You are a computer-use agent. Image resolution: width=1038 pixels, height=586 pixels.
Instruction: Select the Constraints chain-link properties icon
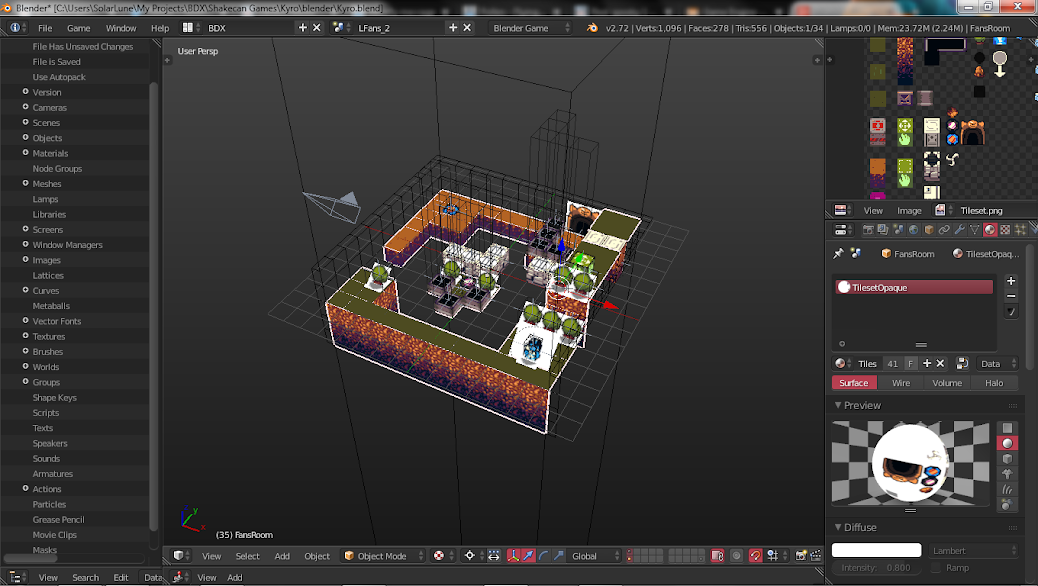click(x=944, y=230)
